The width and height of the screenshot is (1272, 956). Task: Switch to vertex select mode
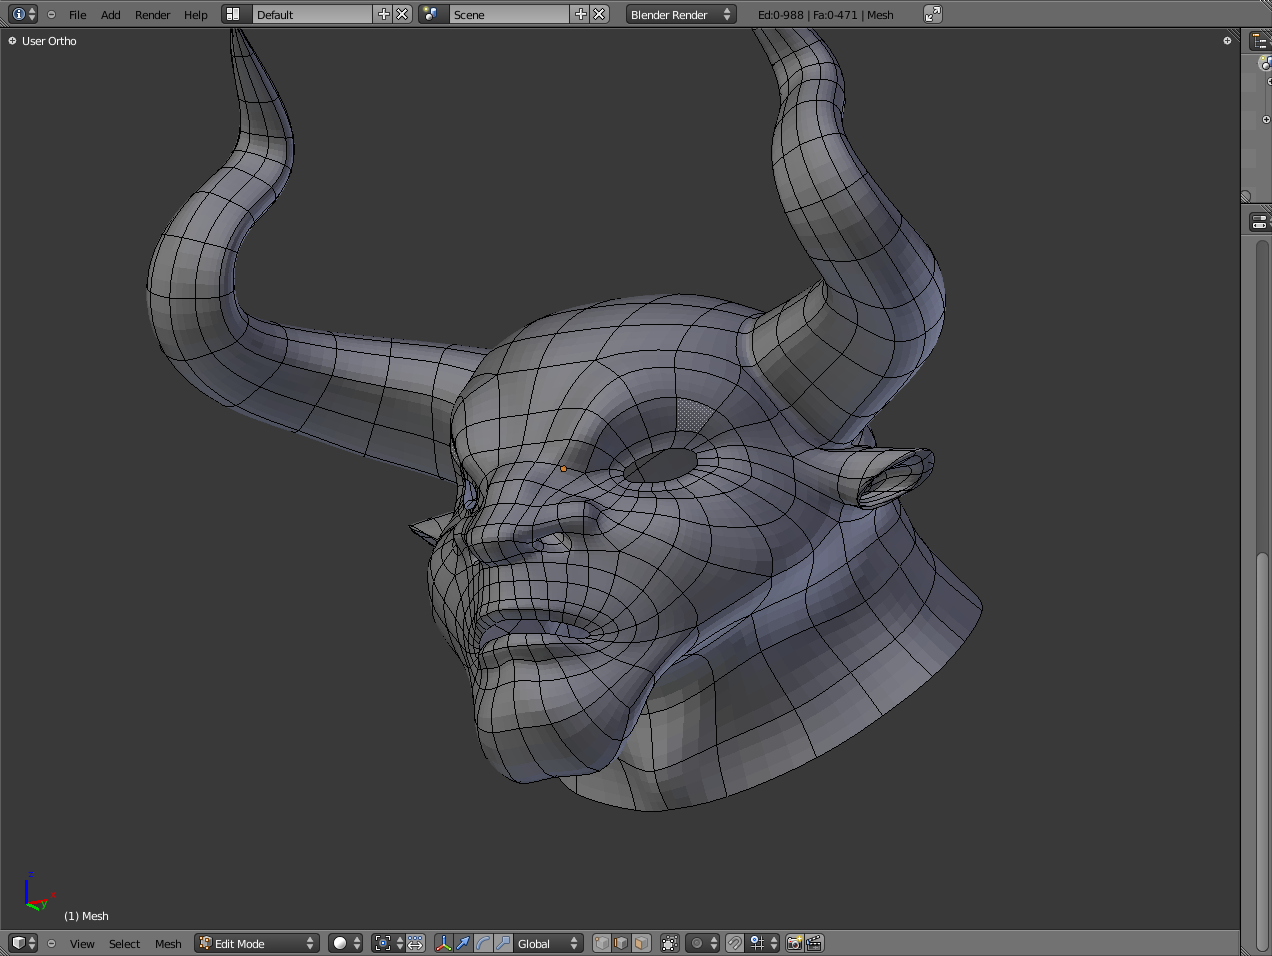click(x=602, y=943)
